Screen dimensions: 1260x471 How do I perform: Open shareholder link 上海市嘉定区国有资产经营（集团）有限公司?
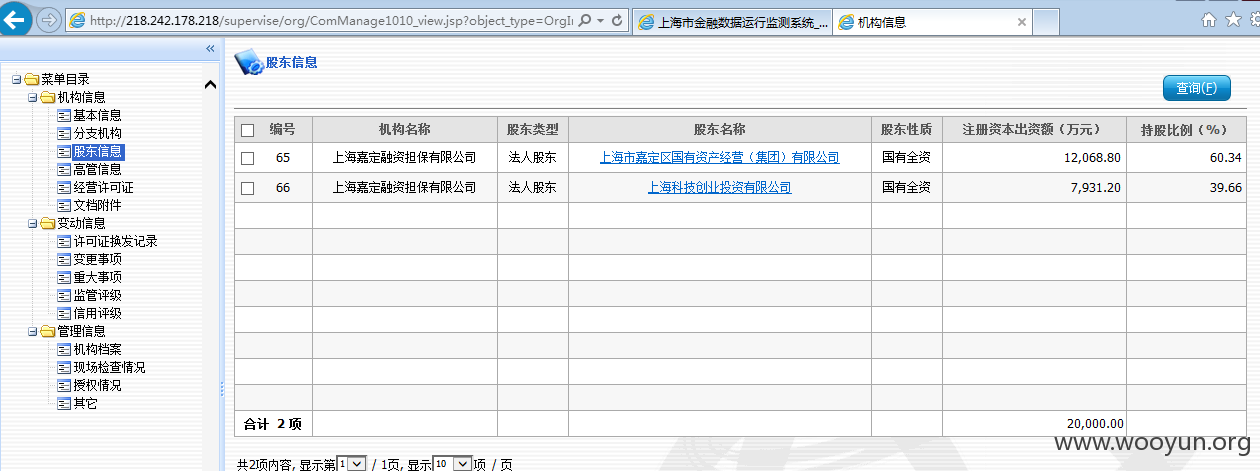(719, 158)
